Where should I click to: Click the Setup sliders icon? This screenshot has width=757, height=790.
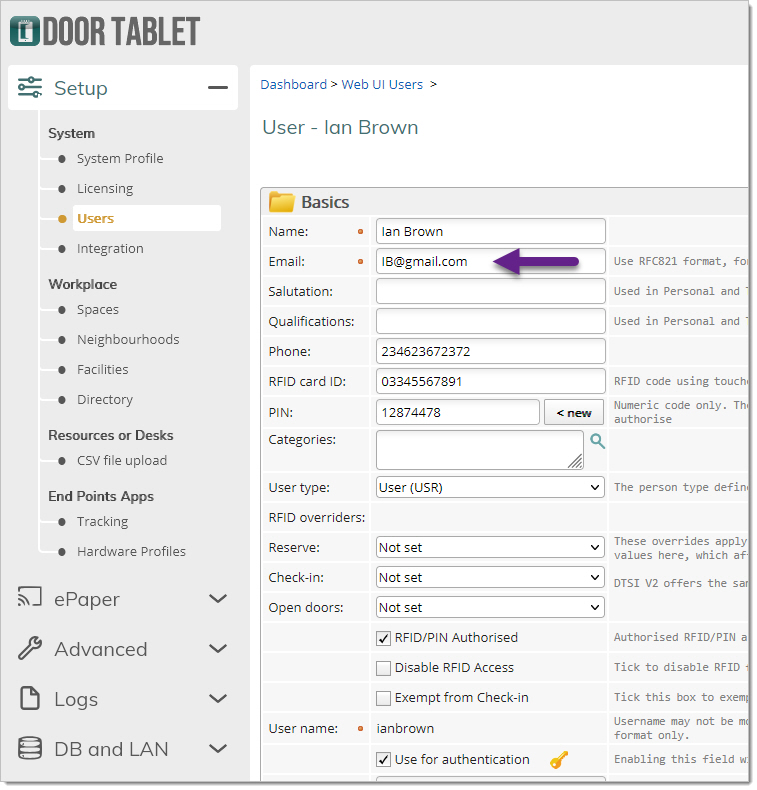(30, 88)
